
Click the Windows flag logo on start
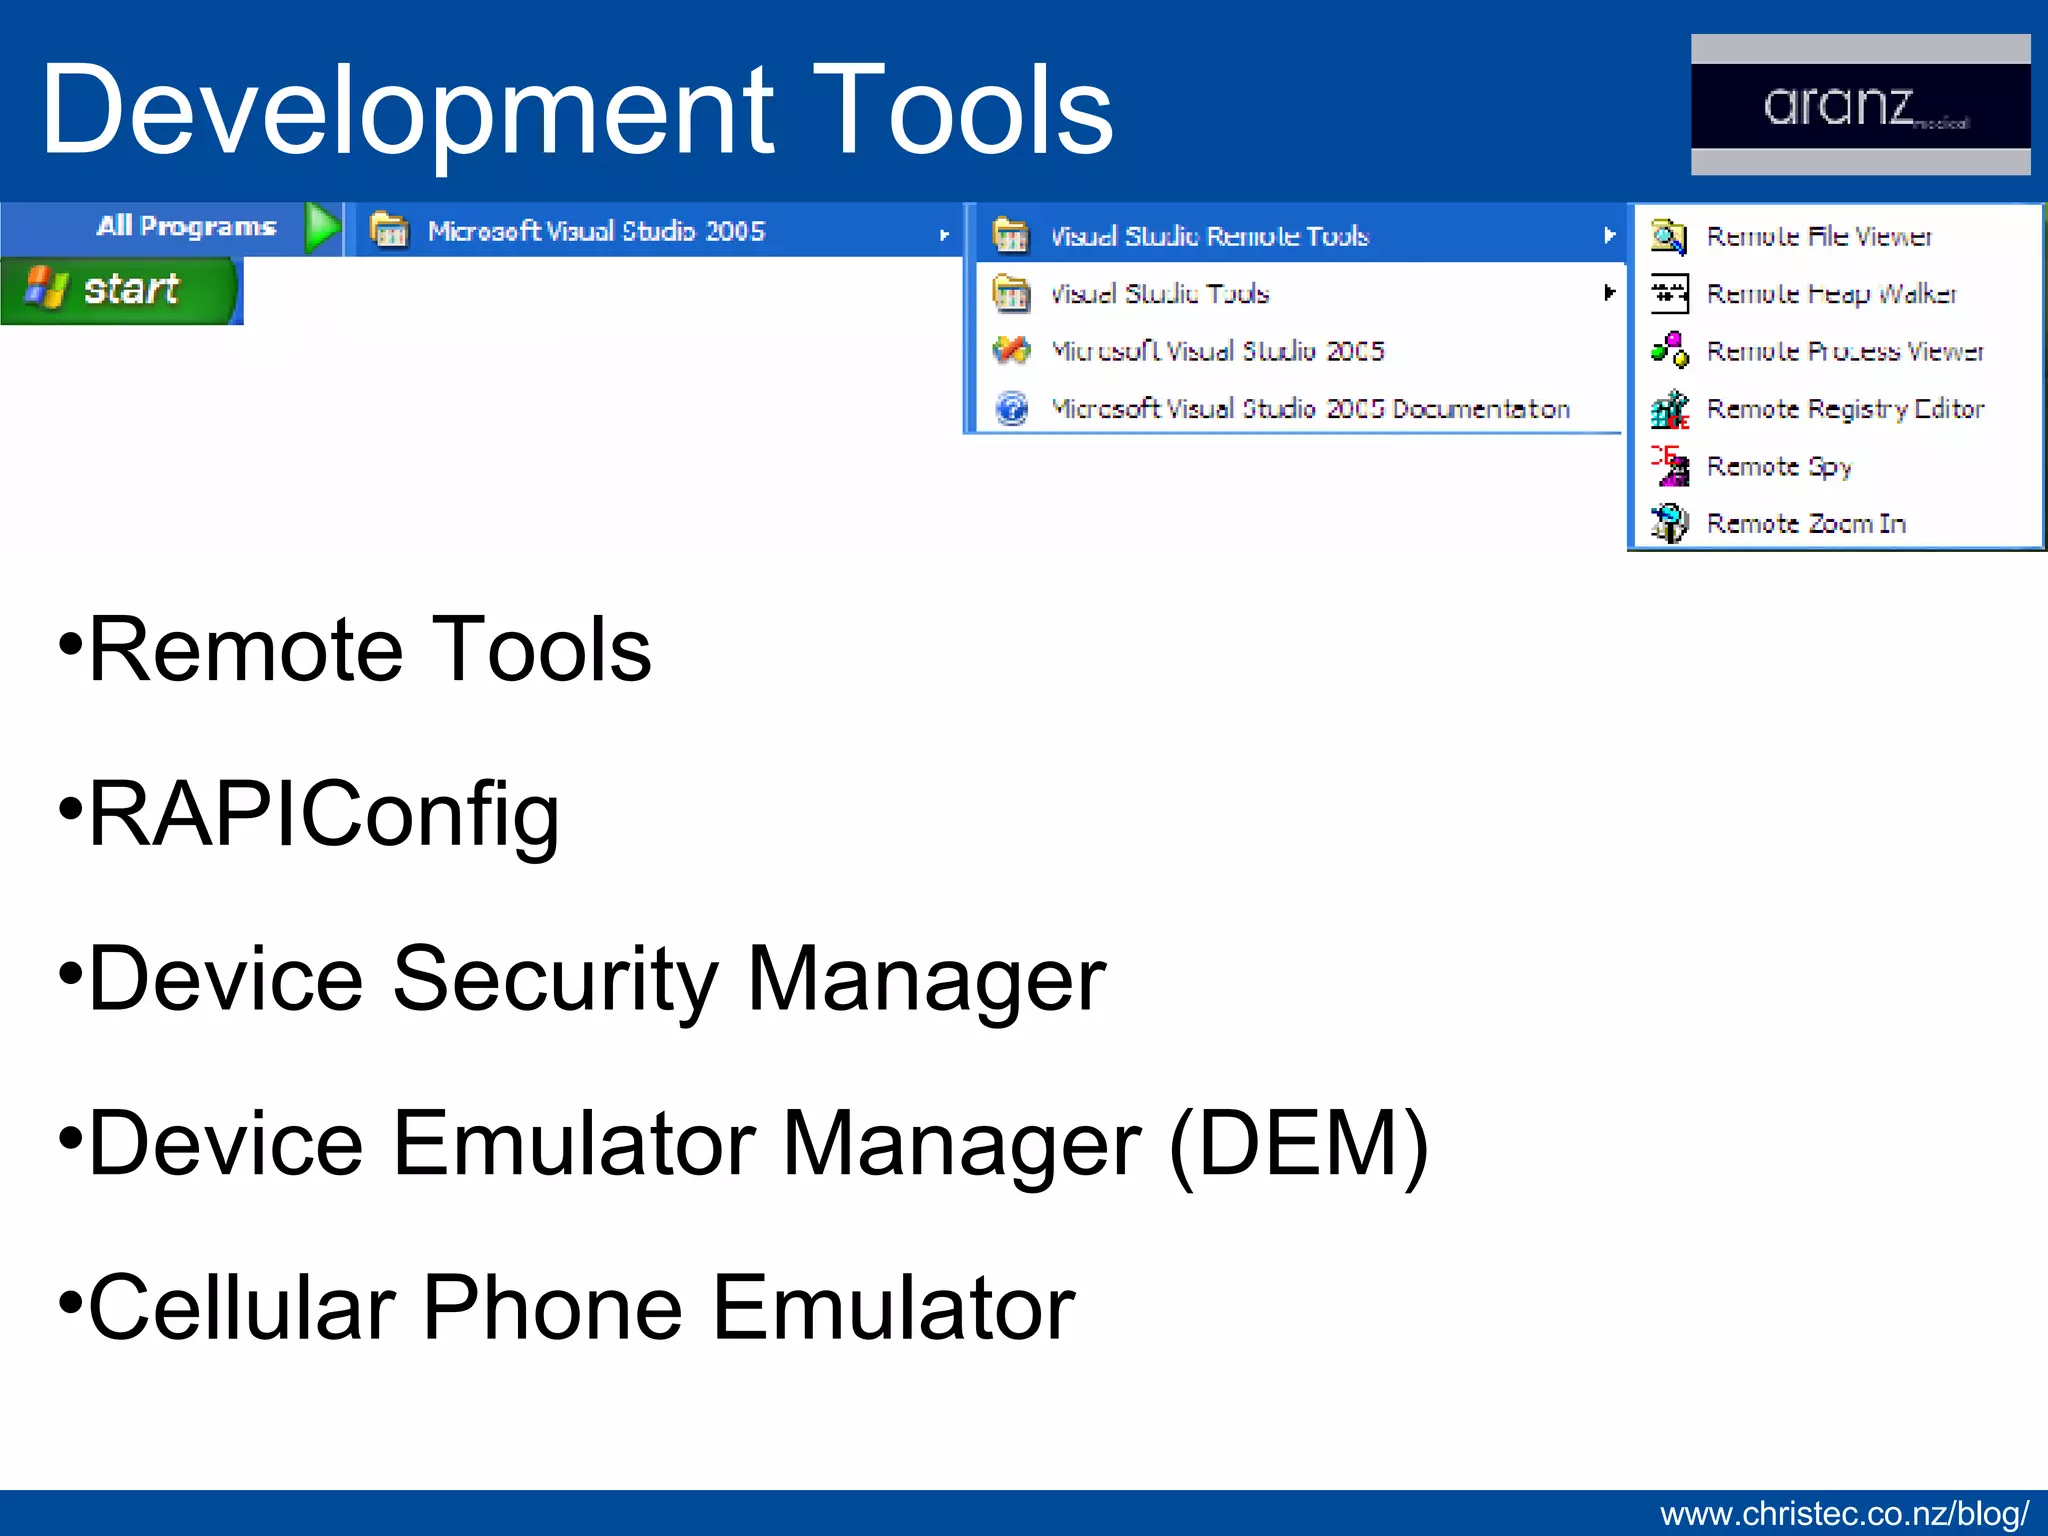coord(46,287)
